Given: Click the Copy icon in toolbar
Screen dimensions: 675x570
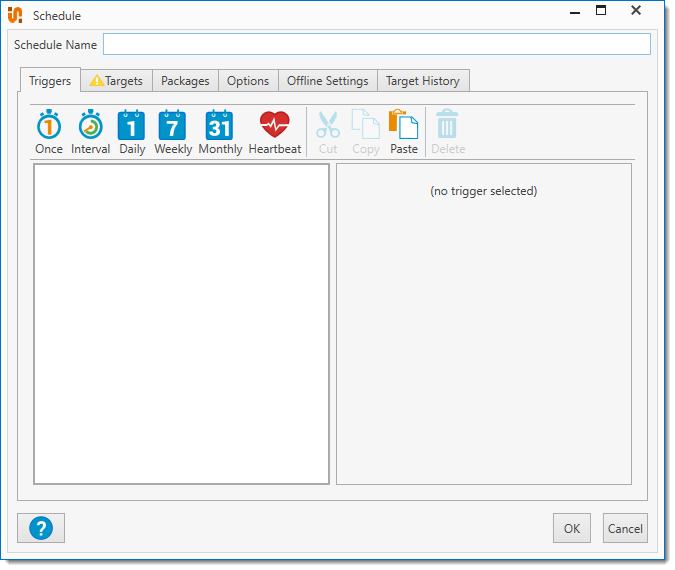Looking at the screenshot, I should tap(365, 132).
